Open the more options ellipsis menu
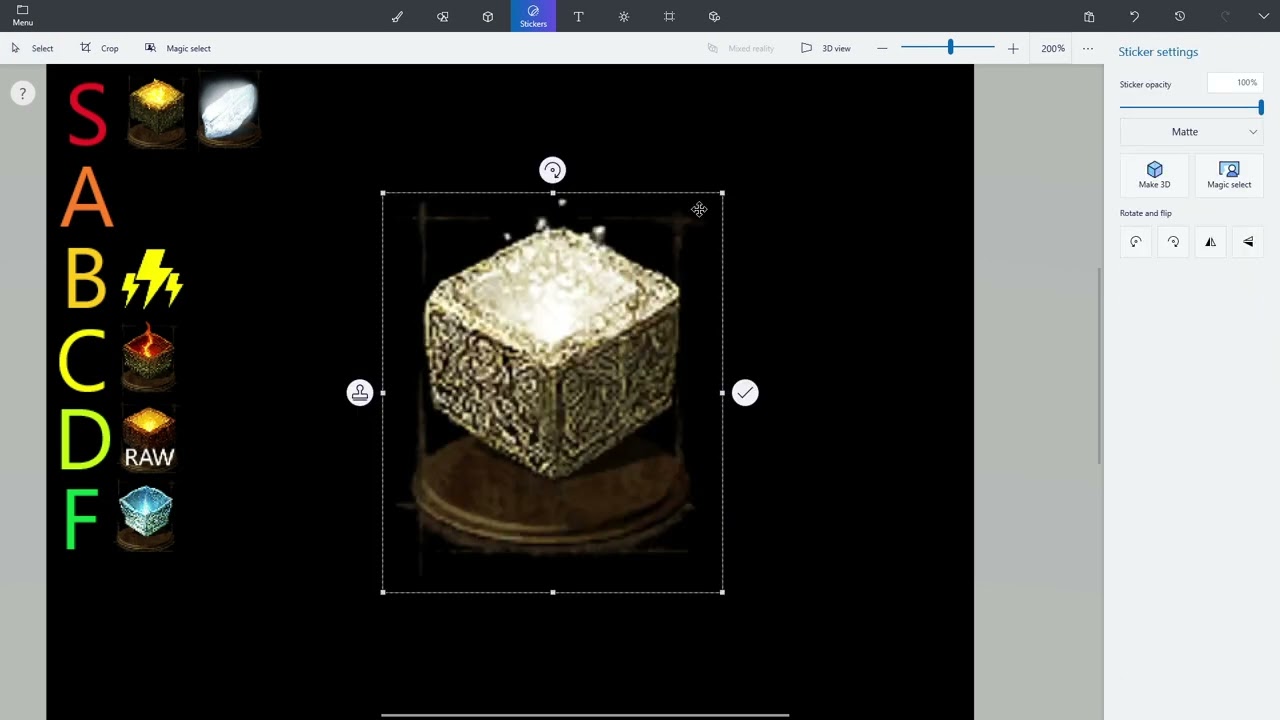 click(1088, 48)
